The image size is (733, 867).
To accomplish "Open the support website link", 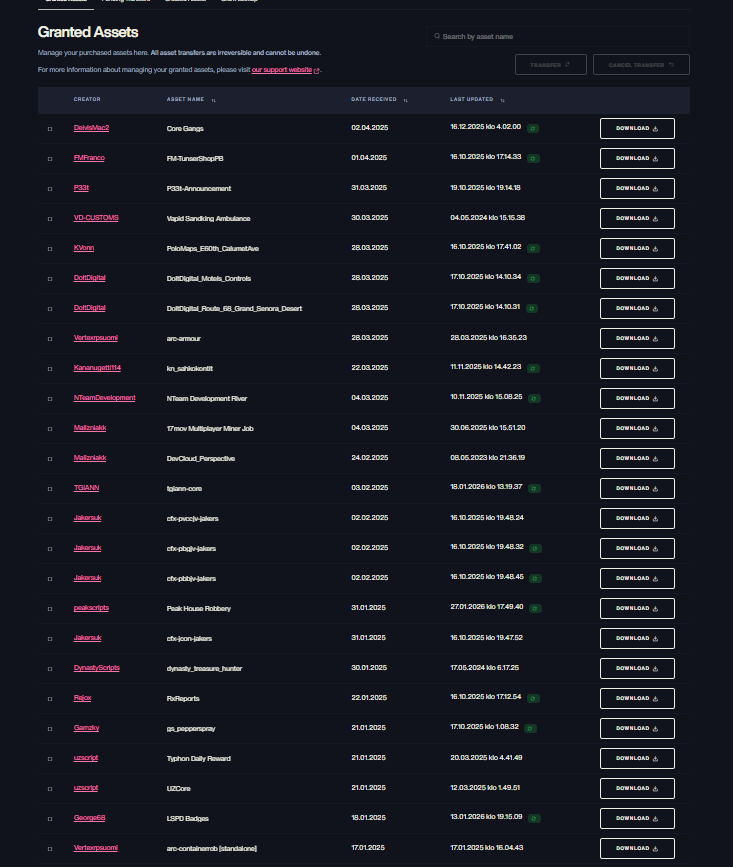I will tap(281, 70).
